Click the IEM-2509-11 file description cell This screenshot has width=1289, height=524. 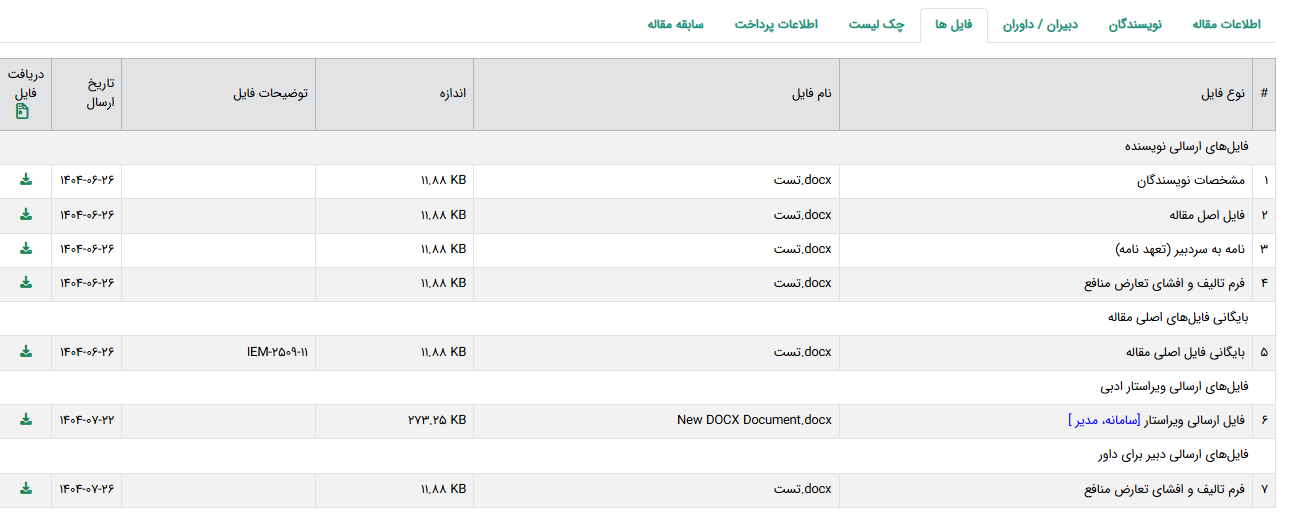coord(277,352)
